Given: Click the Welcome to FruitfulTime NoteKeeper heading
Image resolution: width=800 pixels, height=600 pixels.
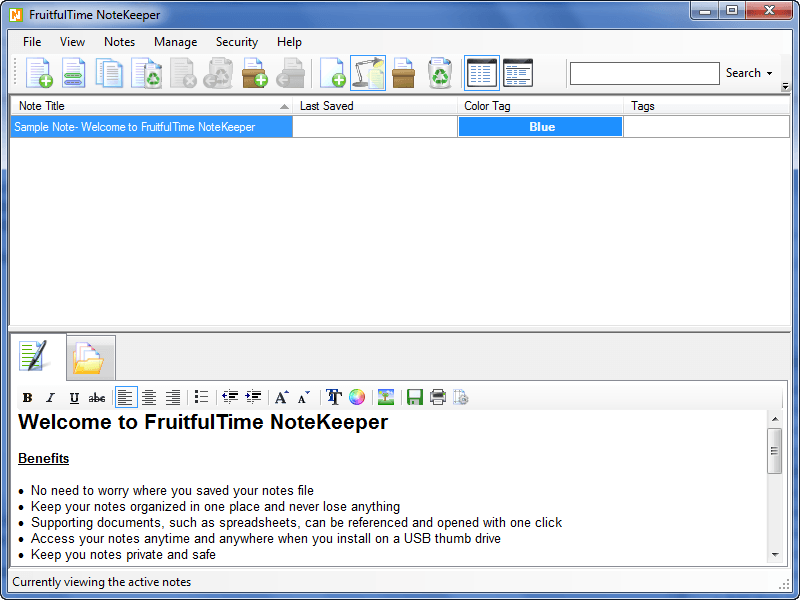Looking at the screenshot, I should (x=203, y=422).
